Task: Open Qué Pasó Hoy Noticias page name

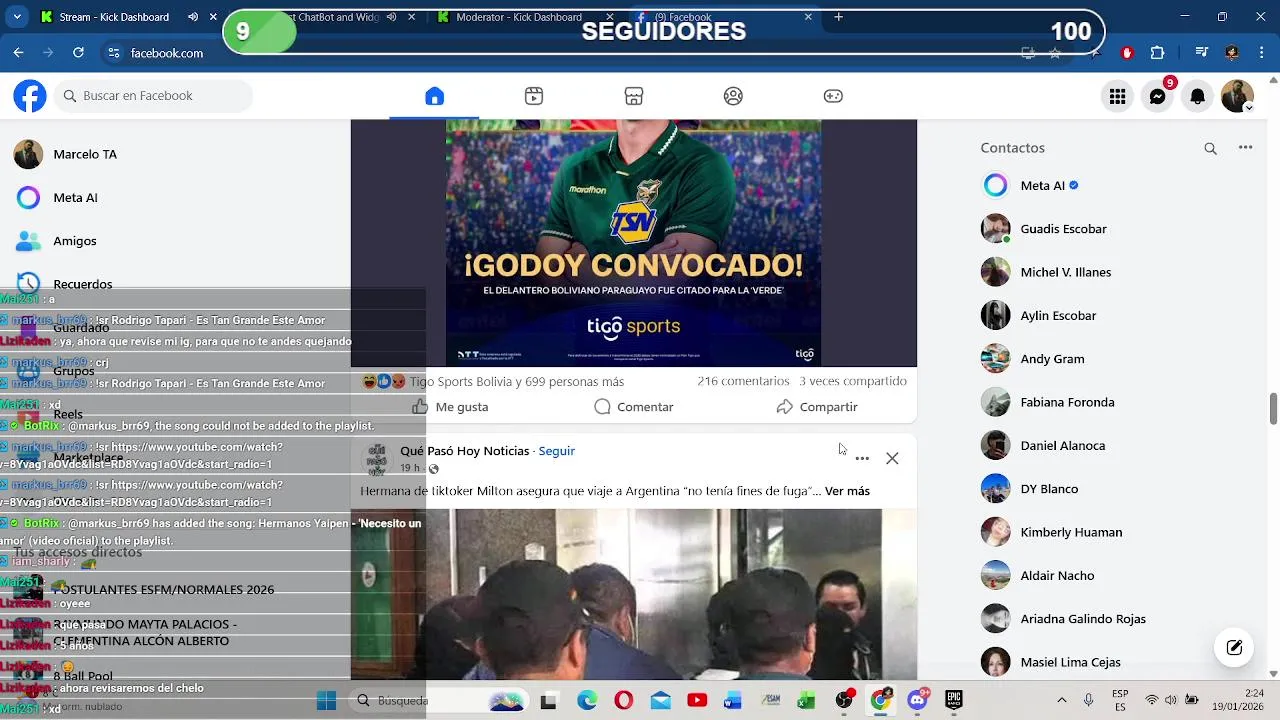Action: pos(465,451)
